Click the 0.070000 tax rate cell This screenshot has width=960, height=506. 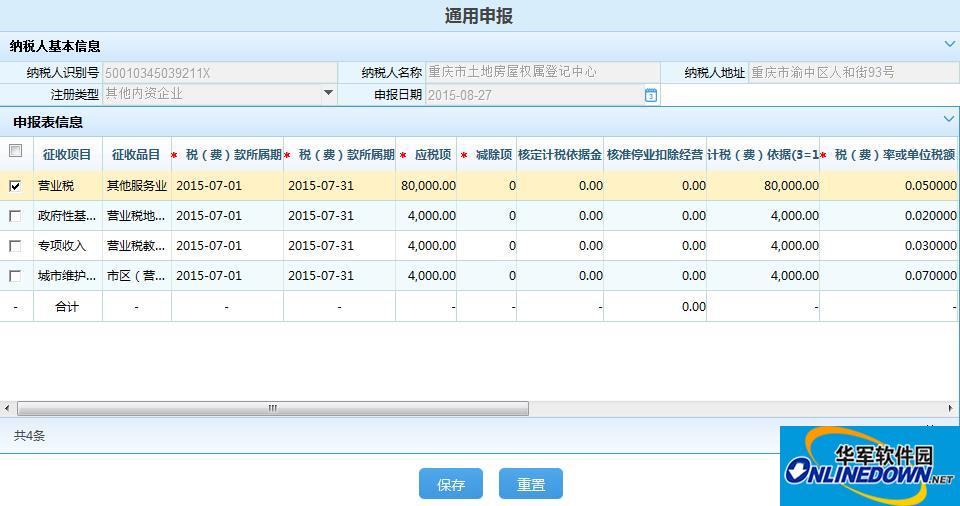click(890, 276)
